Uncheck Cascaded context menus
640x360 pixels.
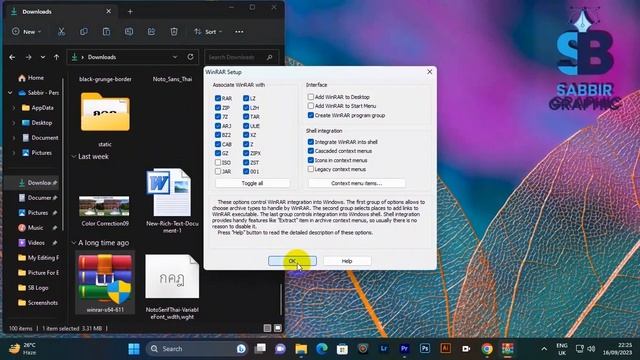pos(311,151)
